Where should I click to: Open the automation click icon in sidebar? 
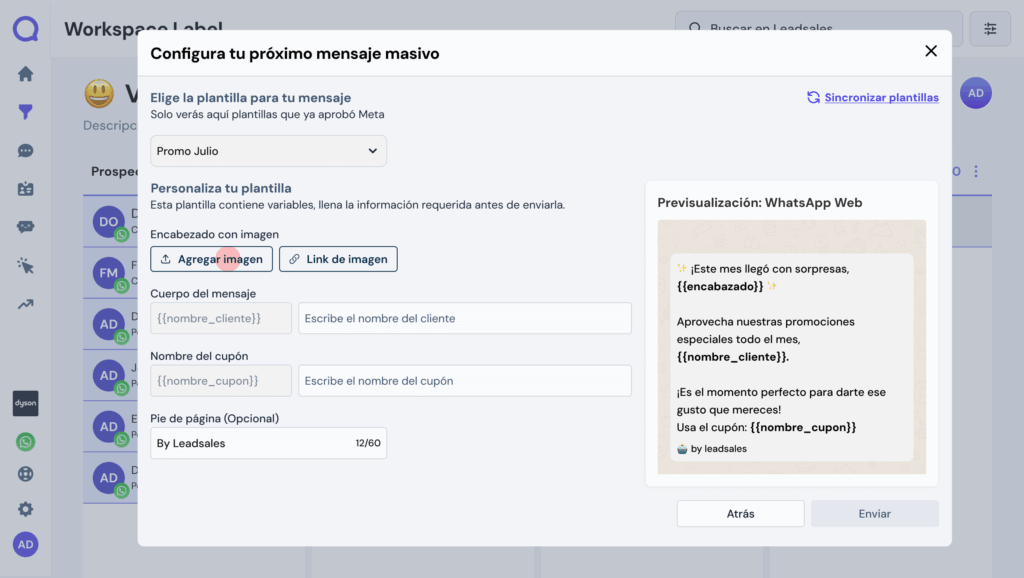coord(26,265)
